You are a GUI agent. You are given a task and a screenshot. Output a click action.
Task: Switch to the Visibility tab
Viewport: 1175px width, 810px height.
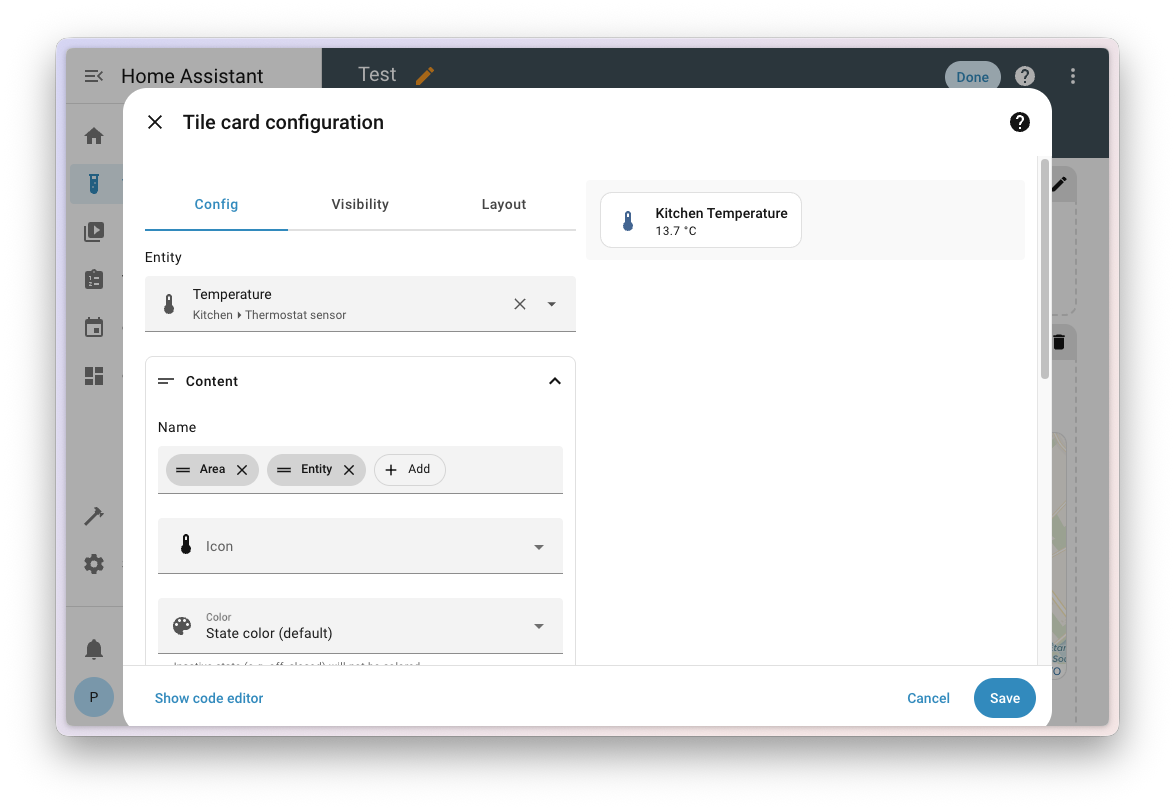point(360,204)
